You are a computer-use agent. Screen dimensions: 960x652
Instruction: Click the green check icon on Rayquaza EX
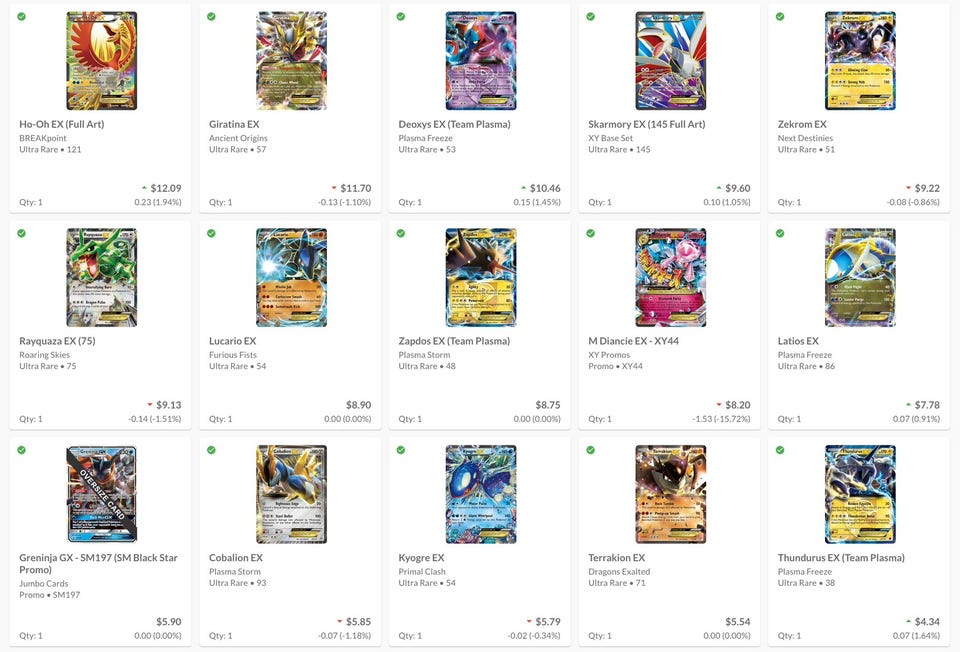(x=21, y=233)
